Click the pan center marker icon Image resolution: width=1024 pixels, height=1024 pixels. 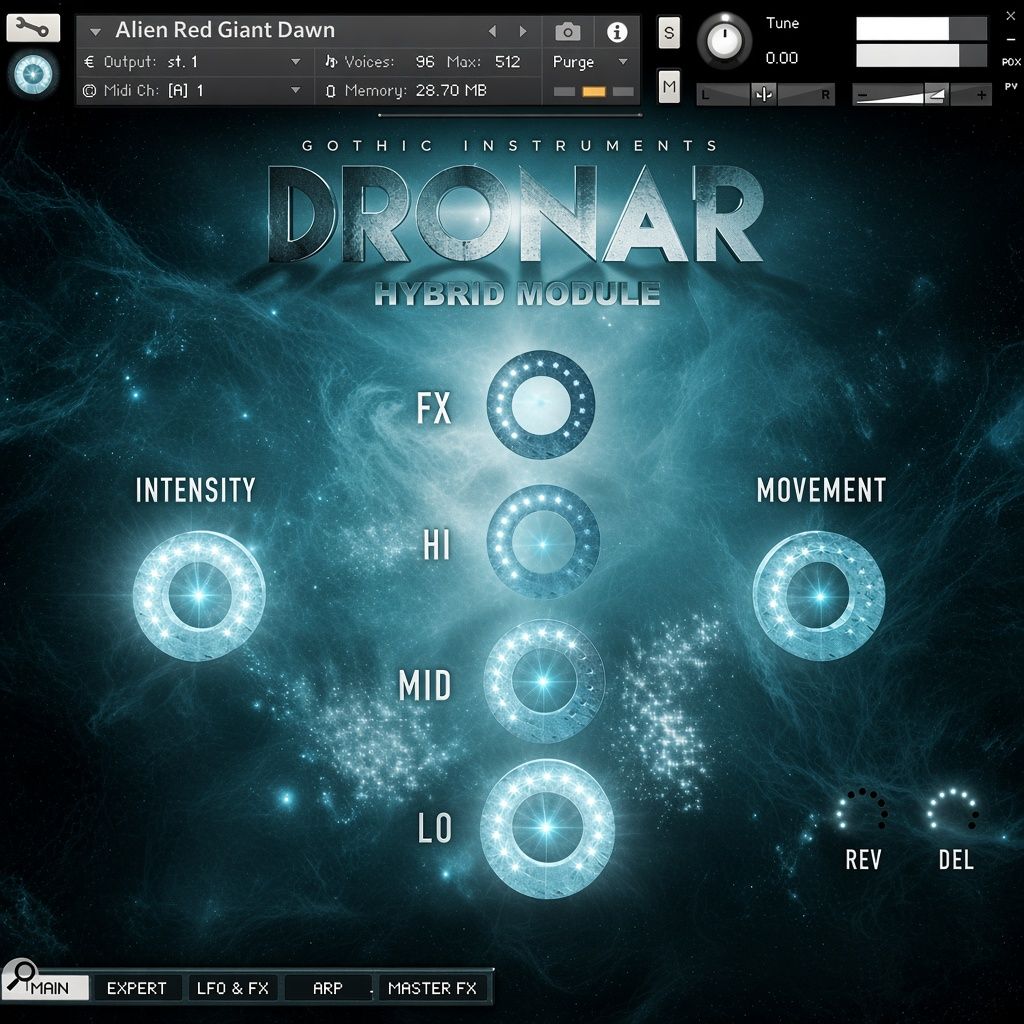click(x=763, y=95)
